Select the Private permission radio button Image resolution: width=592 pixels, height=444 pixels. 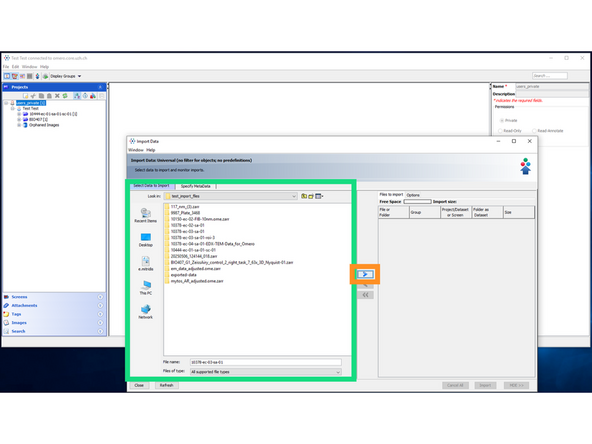click(x=502, y=120)
